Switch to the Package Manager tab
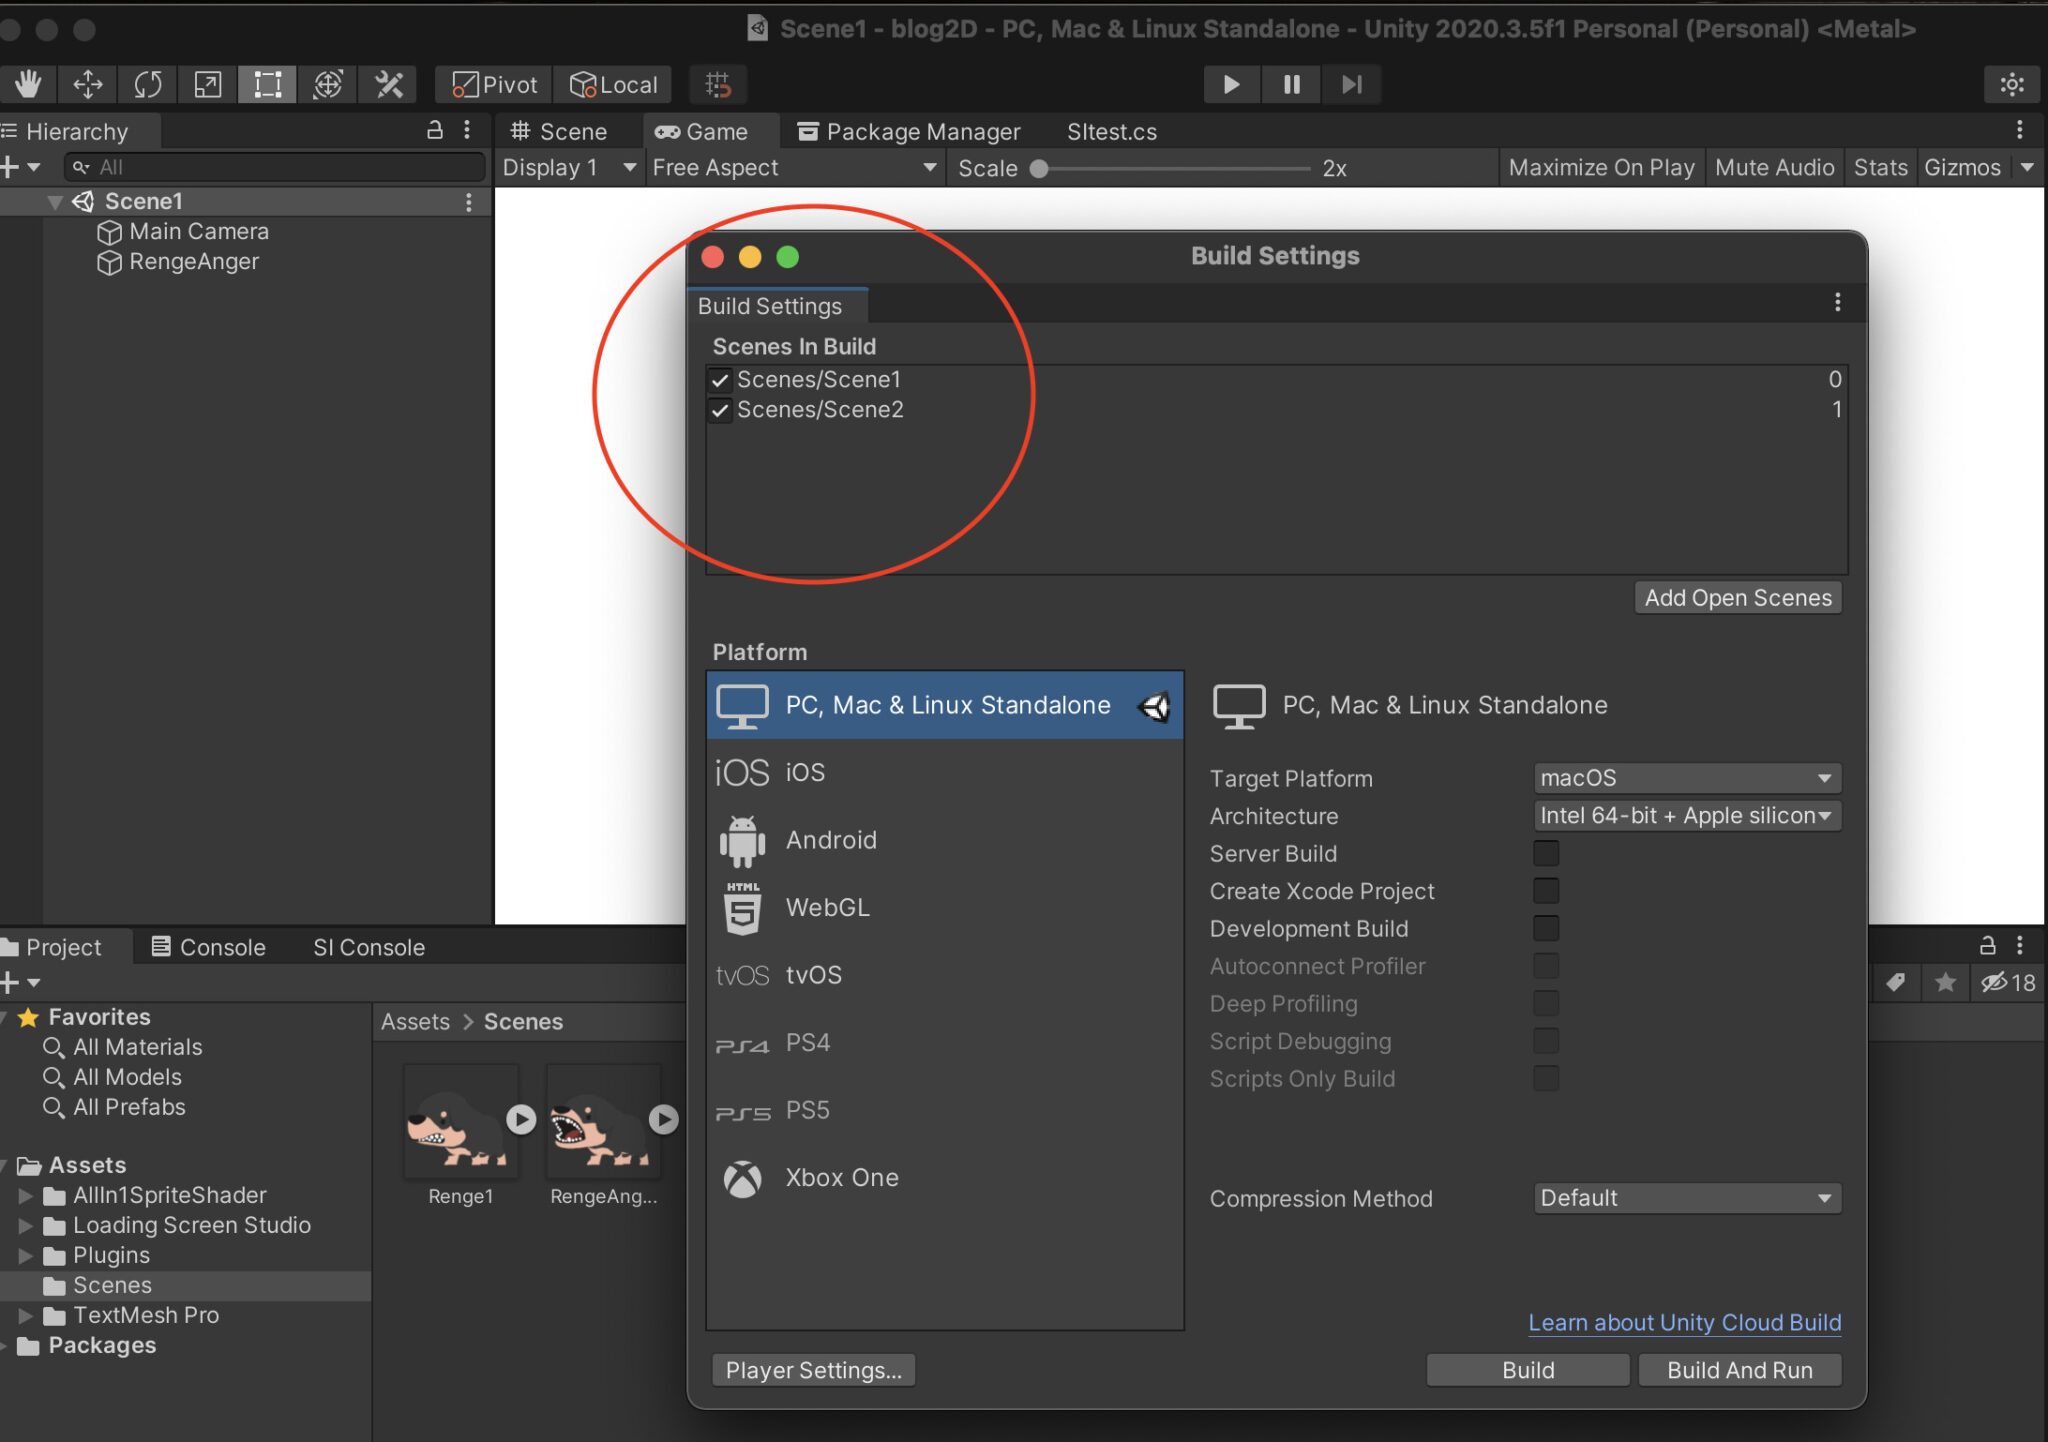 pos(909,132)
